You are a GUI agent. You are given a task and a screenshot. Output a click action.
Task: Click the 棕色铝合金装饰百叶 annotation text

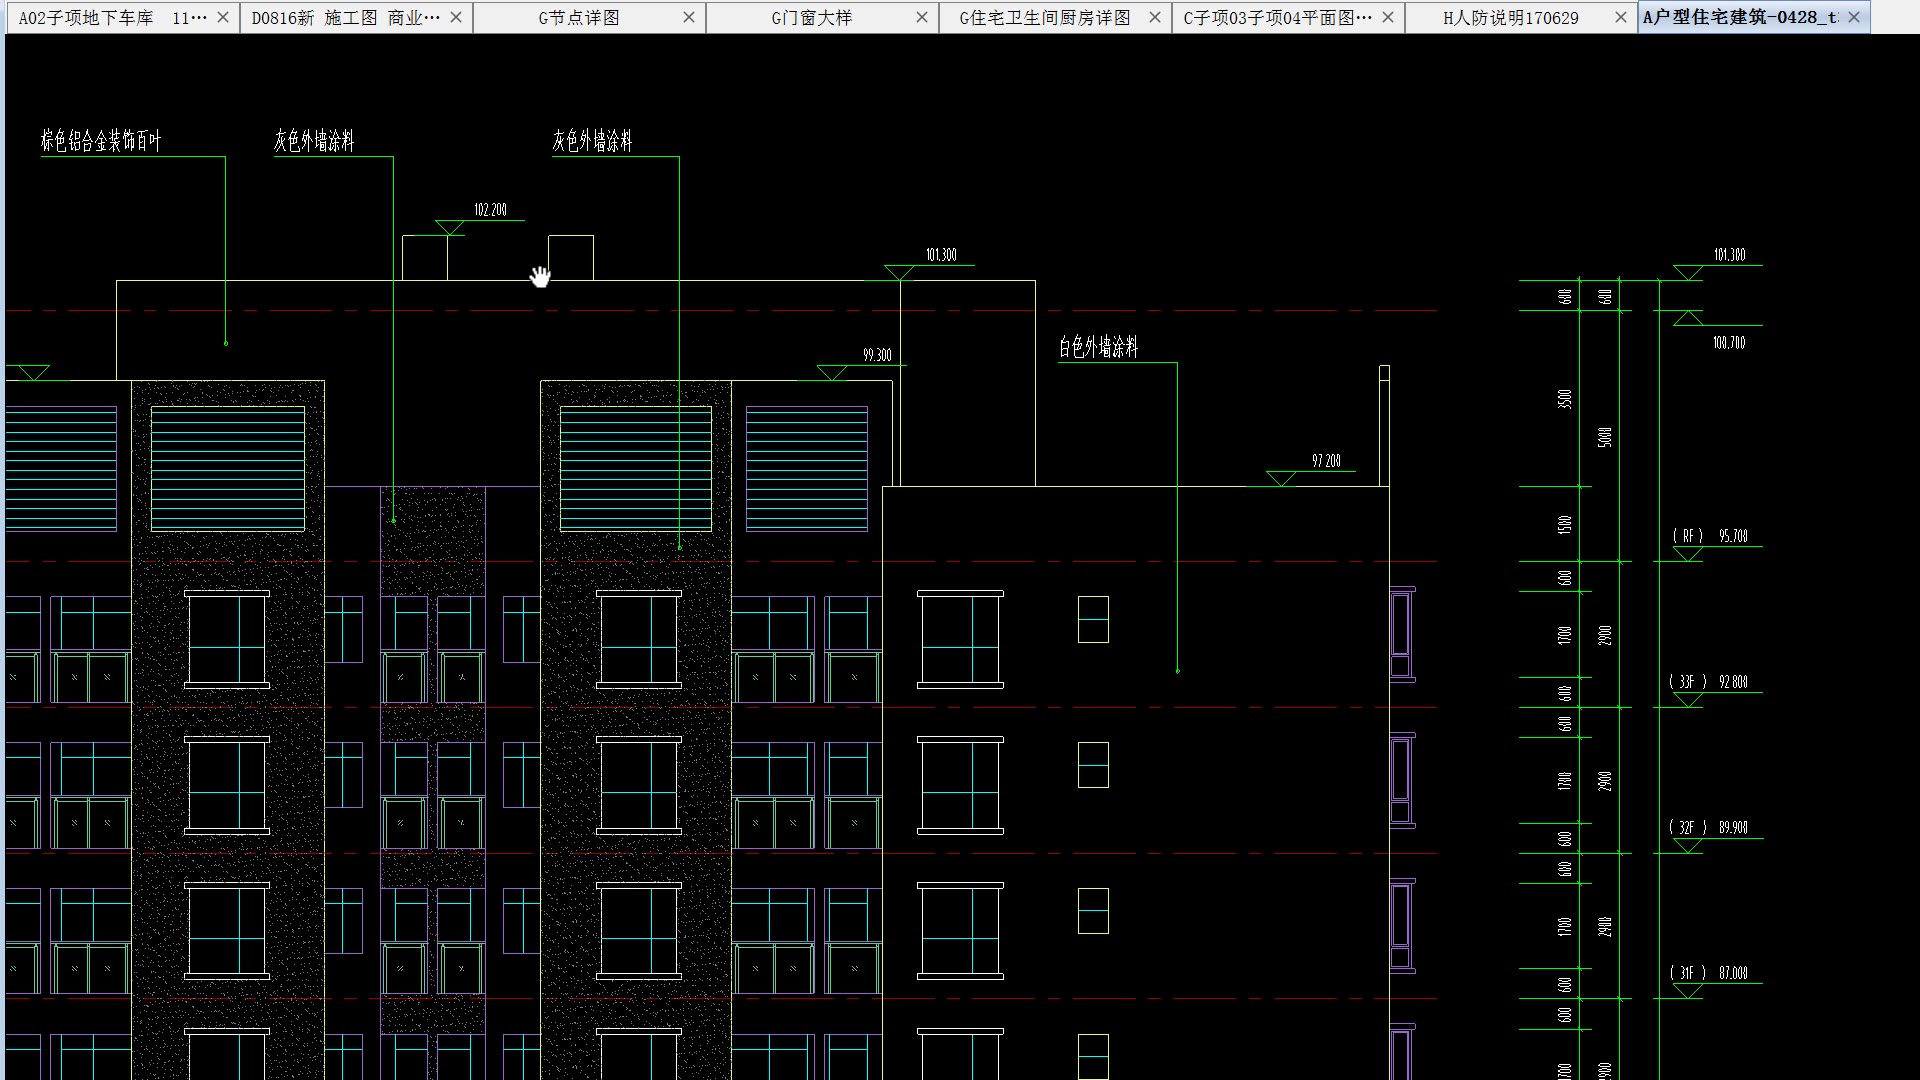pos(101,141)
